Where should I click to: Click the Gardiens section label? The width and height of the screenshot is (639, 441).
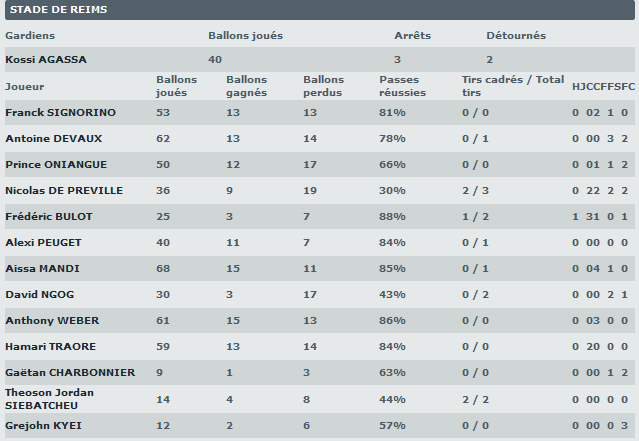point(30,36)
